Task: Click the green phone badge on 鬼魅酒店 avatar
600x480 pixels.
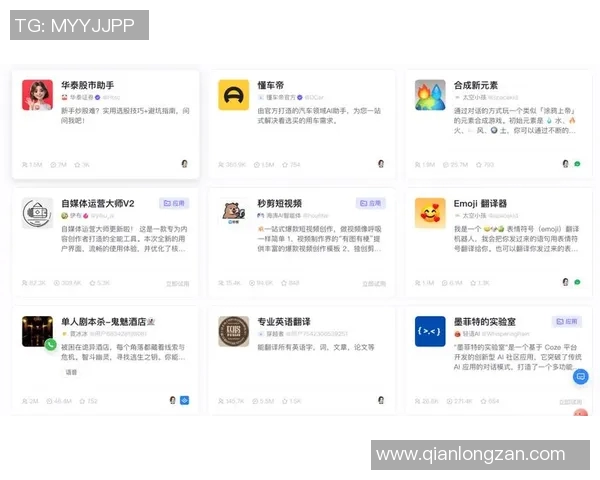Action: [x=50, y=345]
